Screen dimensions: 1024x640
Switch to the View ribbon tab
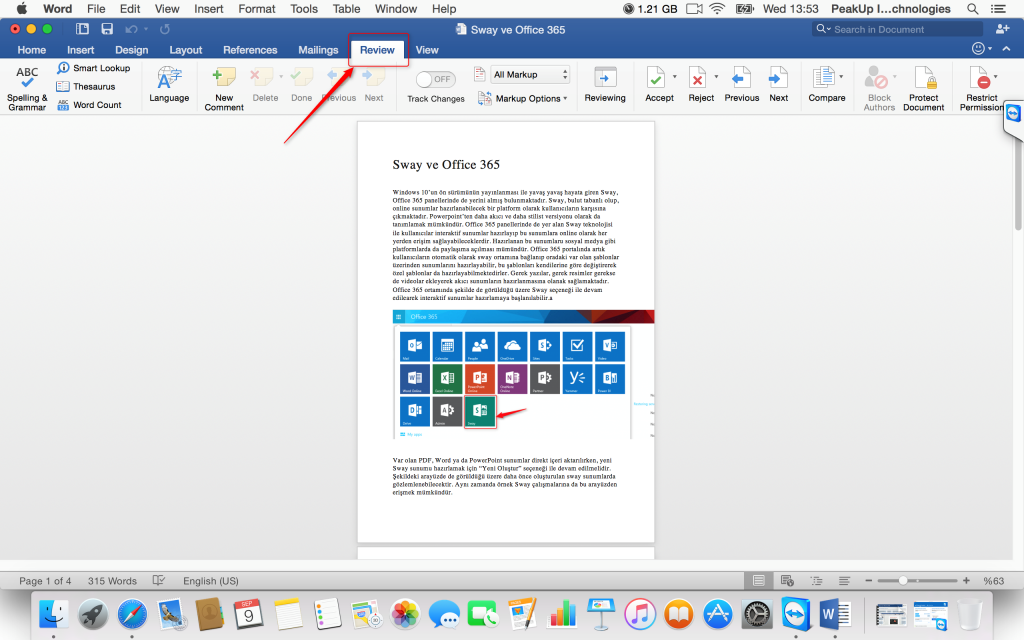tap(427, 50)
